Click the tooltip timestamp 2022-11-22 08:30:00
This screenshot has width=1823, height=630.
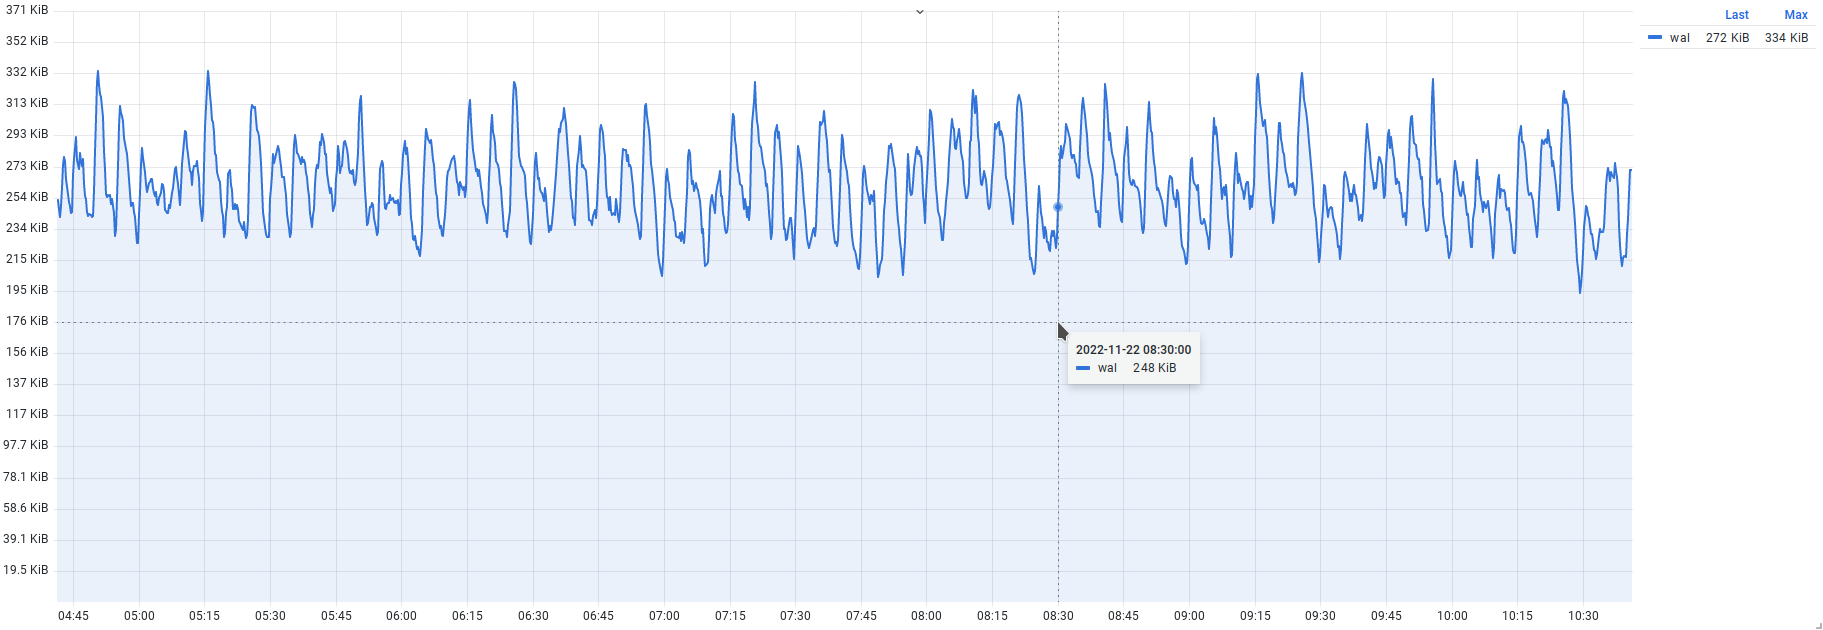(1134, 350)
